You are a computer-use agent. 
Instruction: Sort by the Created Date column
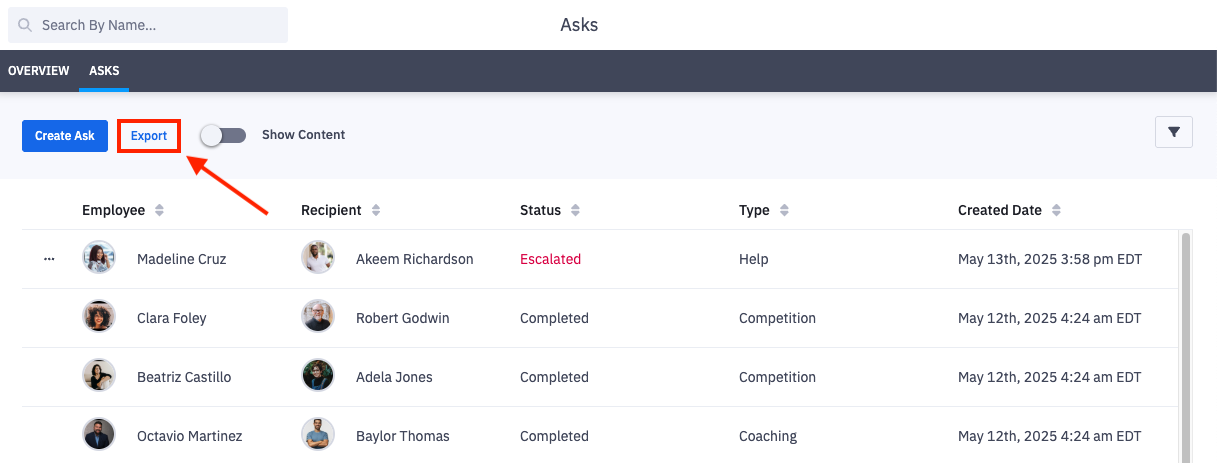click(x=1056, y=210)
